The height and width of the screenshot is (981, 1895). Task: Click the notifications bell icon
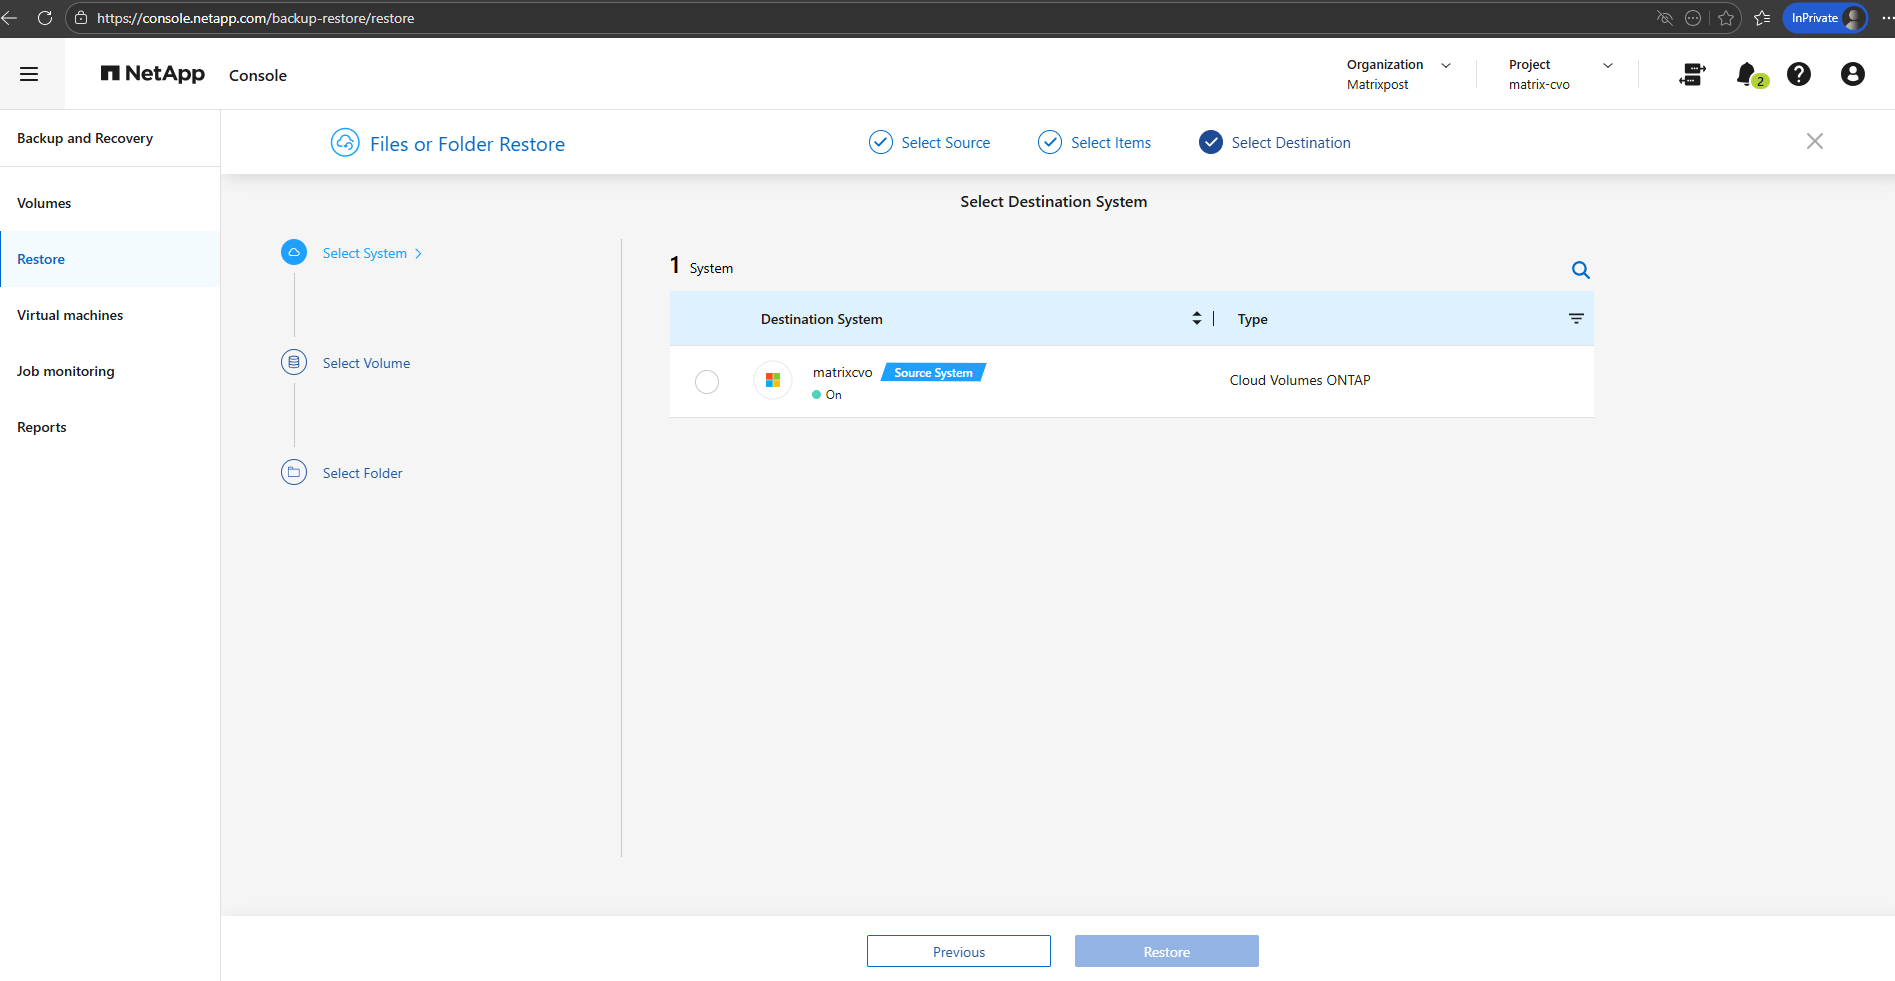(x=1747, y=74)
